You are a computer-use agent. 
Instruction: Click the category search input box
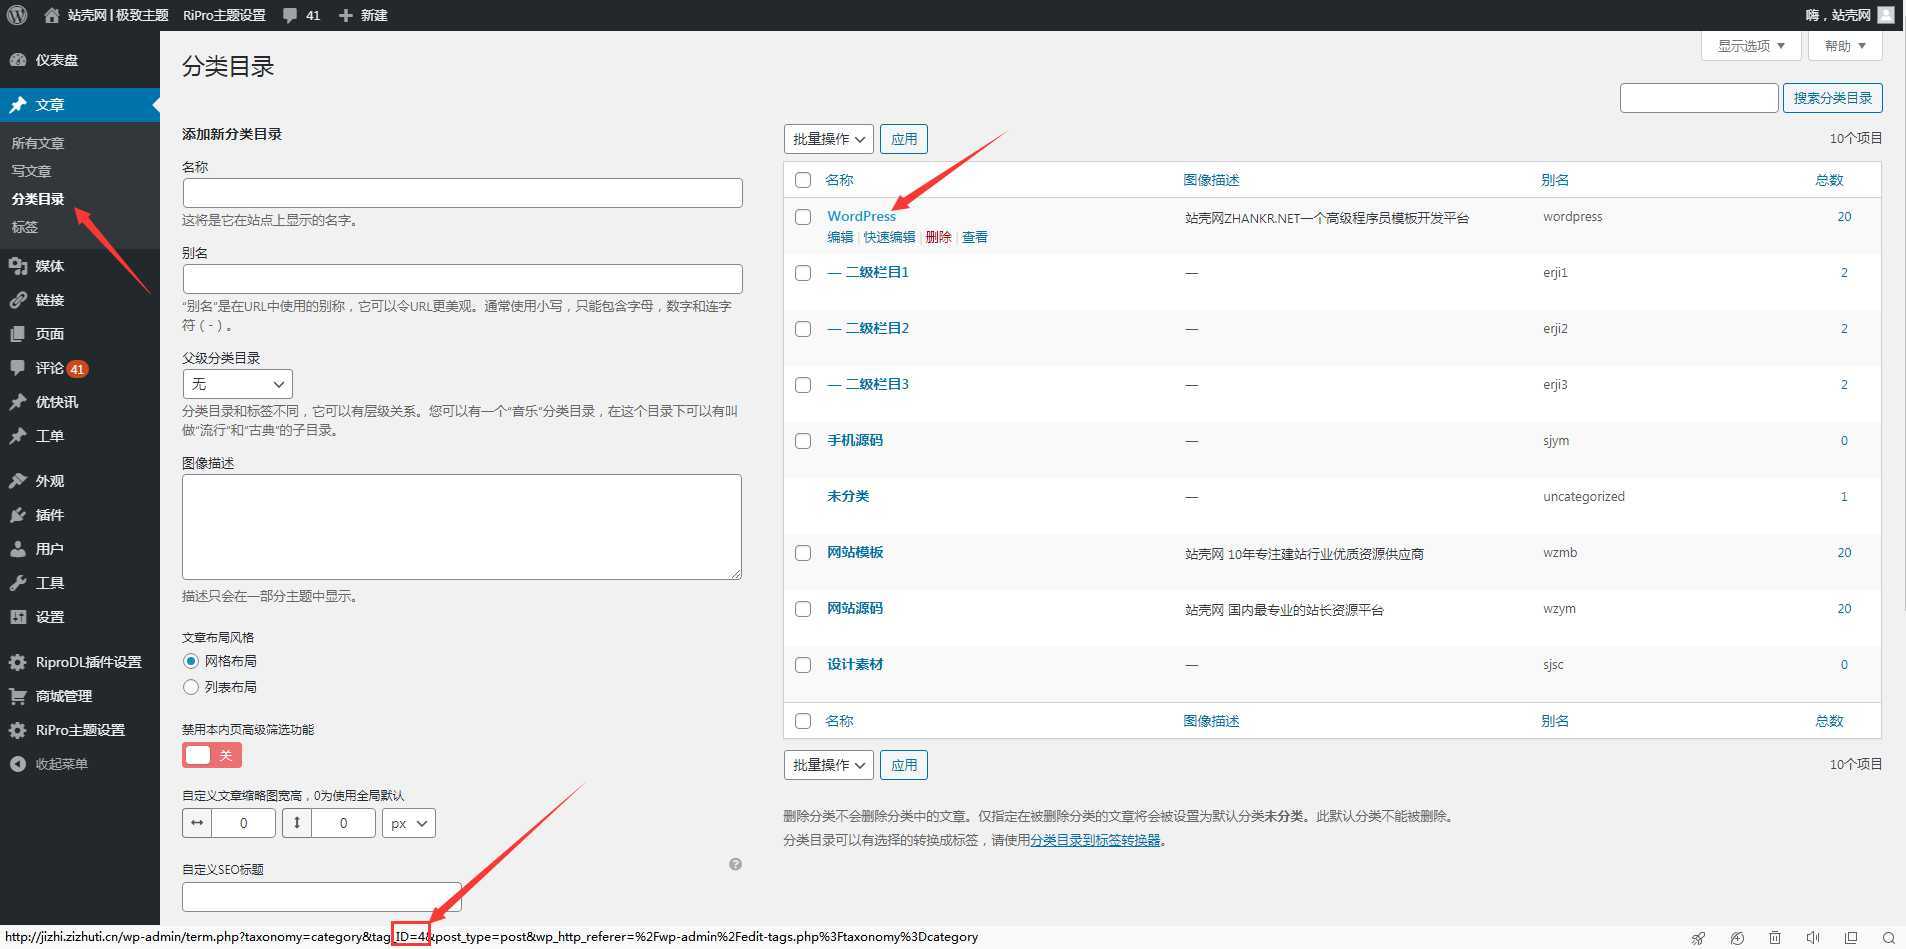[x=1699, y=98]
